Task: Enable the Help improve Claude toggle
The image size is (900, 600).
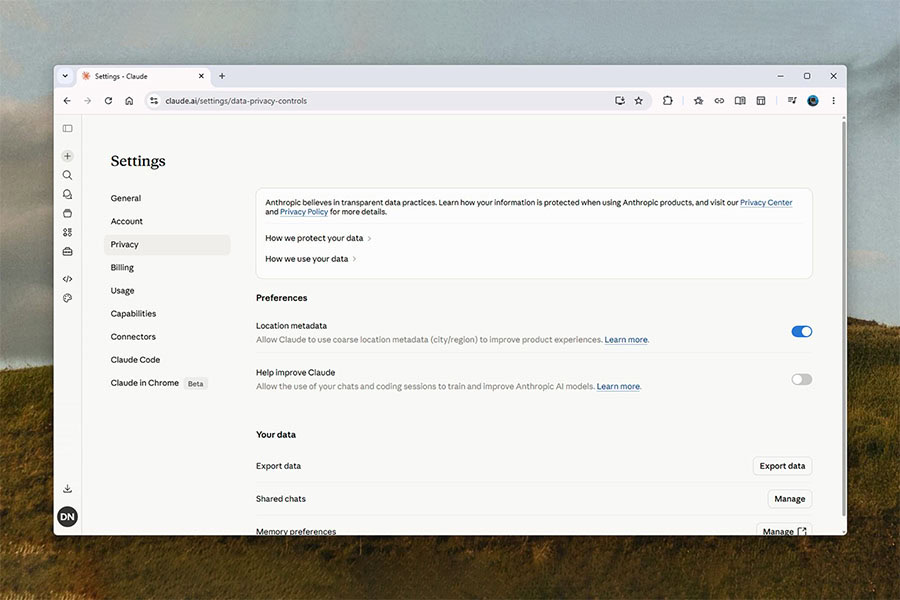Action: tap(801, 380)
